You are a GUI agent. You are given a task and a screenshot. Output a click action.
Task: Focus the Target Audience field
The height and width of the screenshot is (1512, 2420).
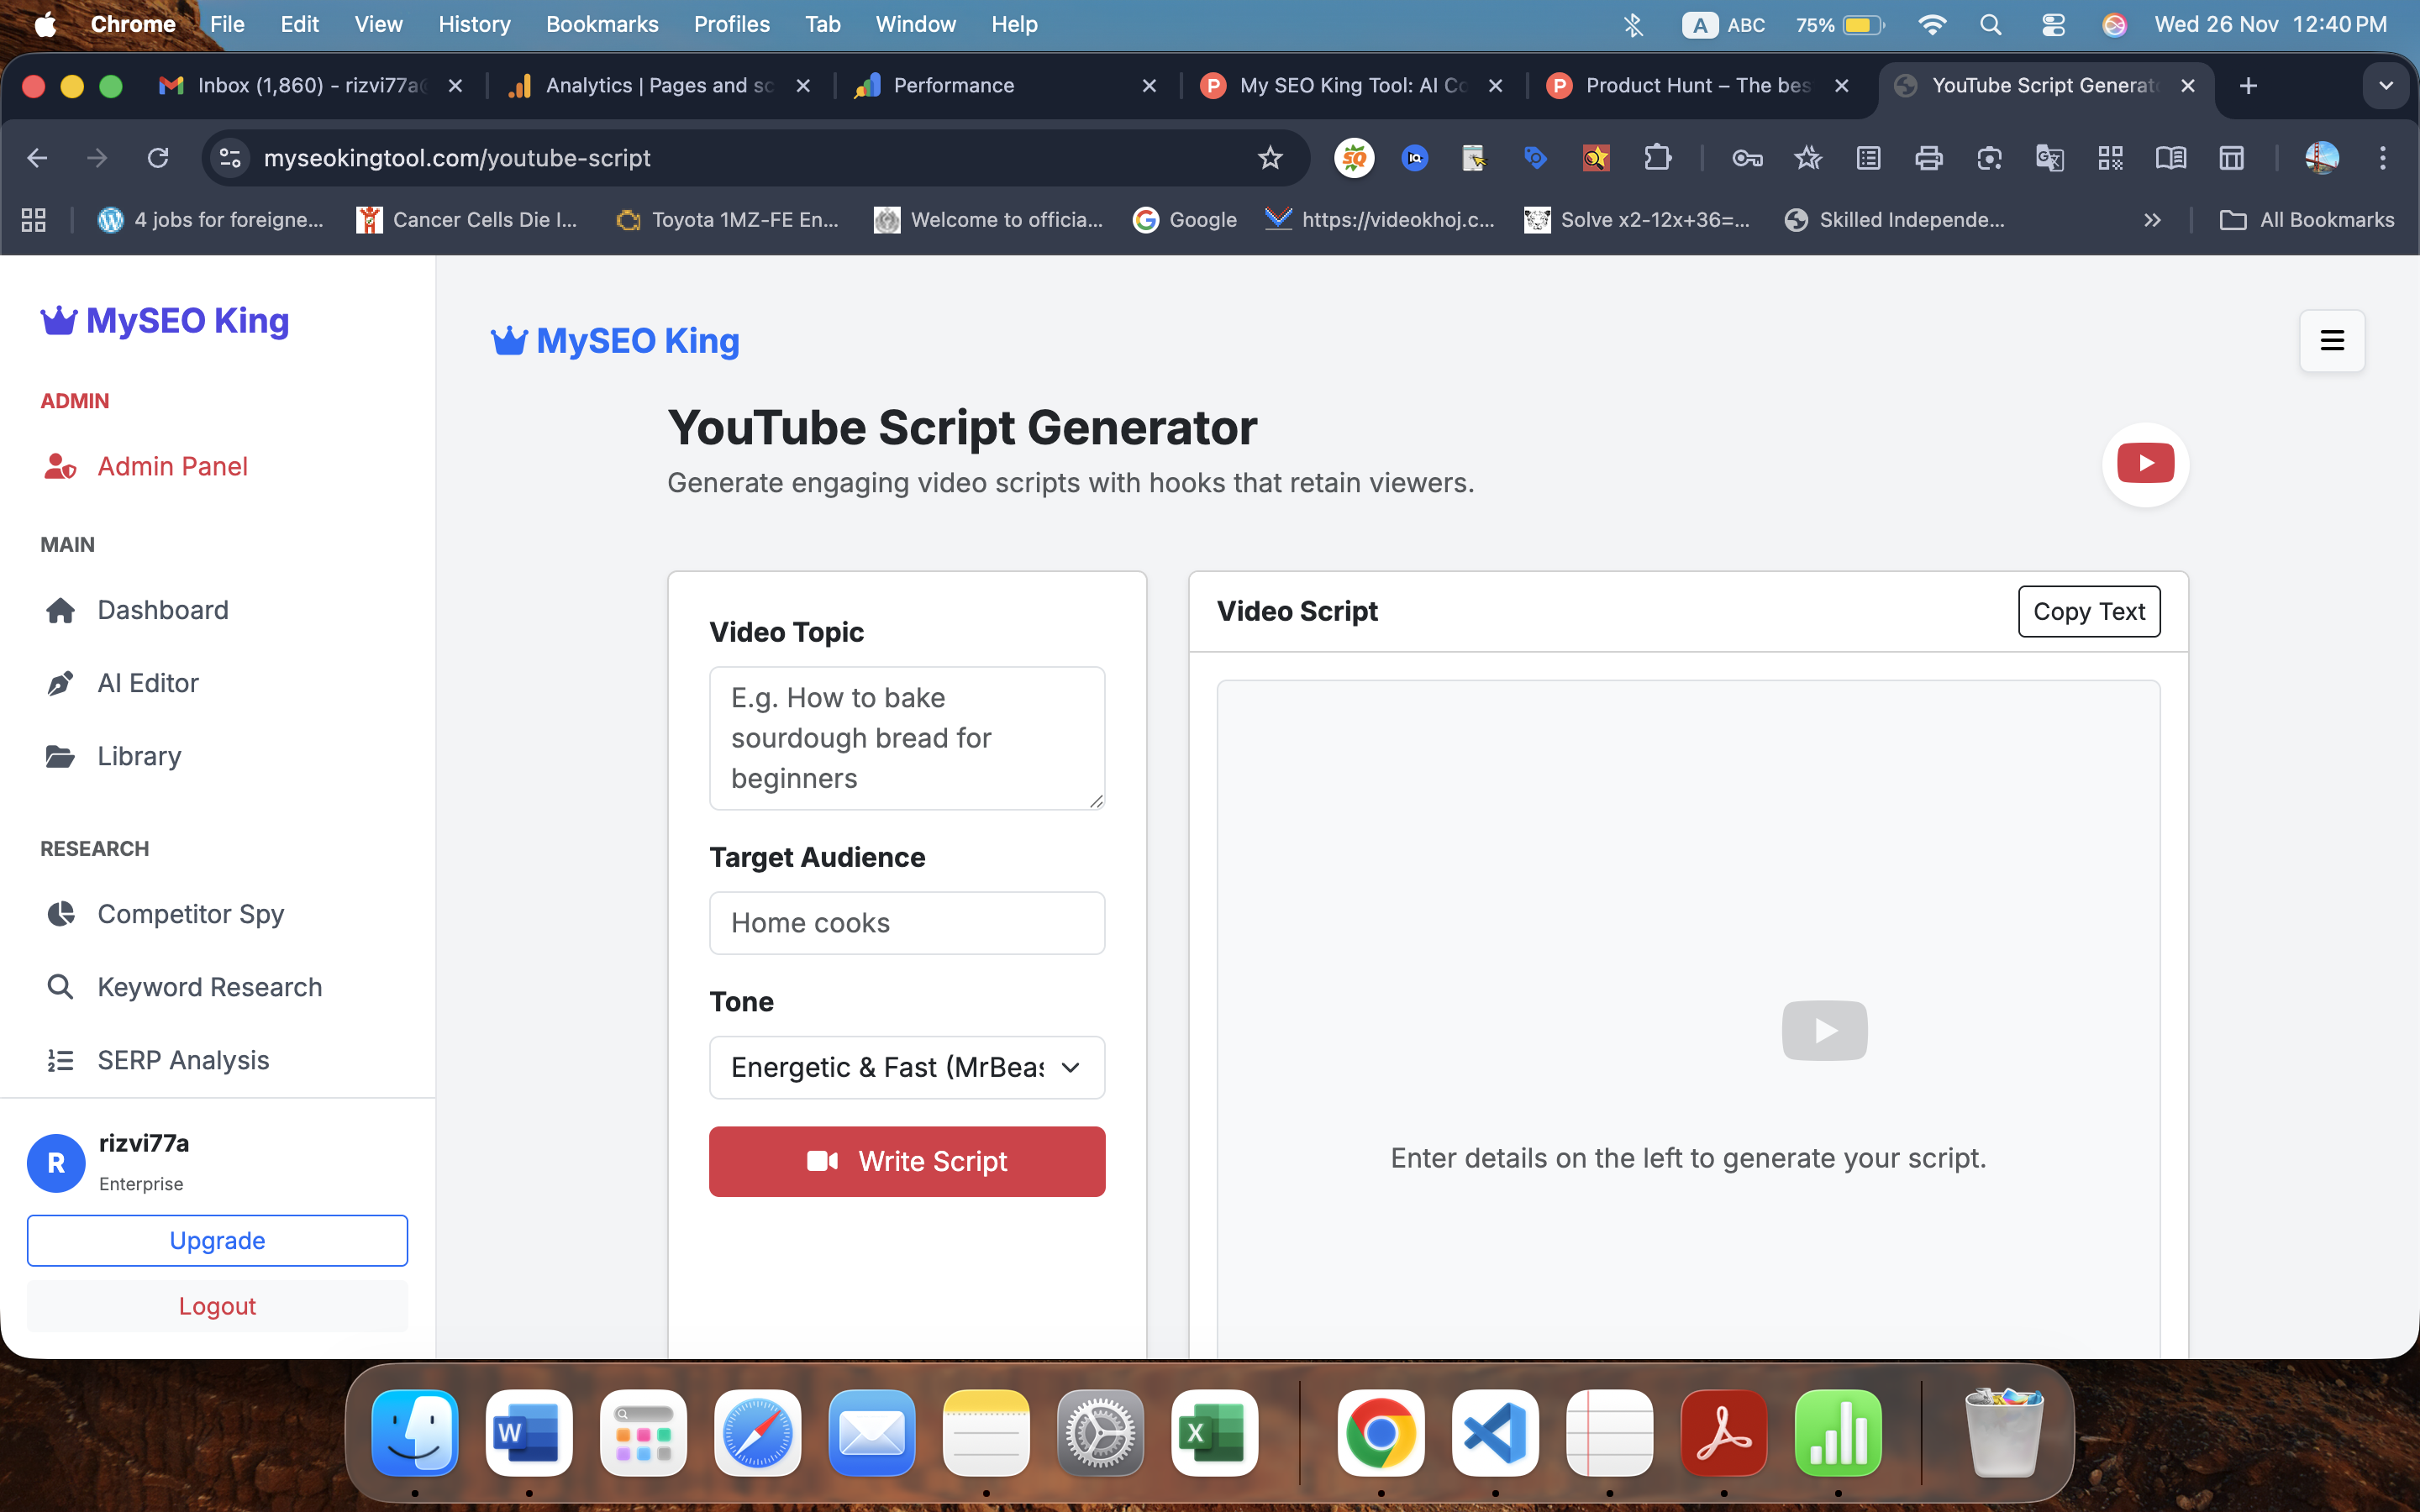tap(906, 923)
